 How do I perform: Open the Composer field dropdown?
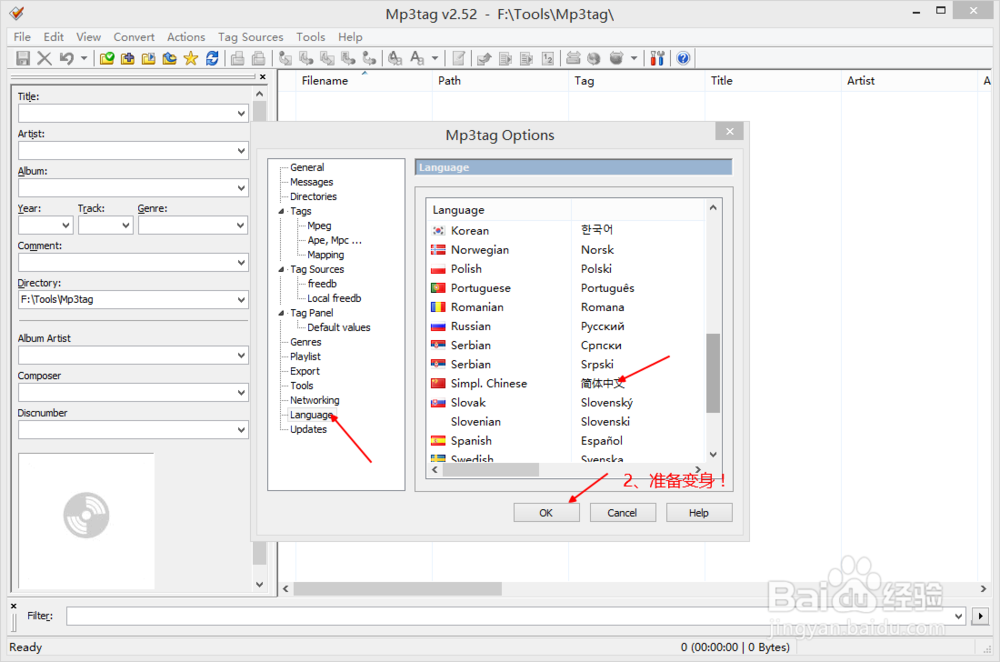(x=241, y=392)
